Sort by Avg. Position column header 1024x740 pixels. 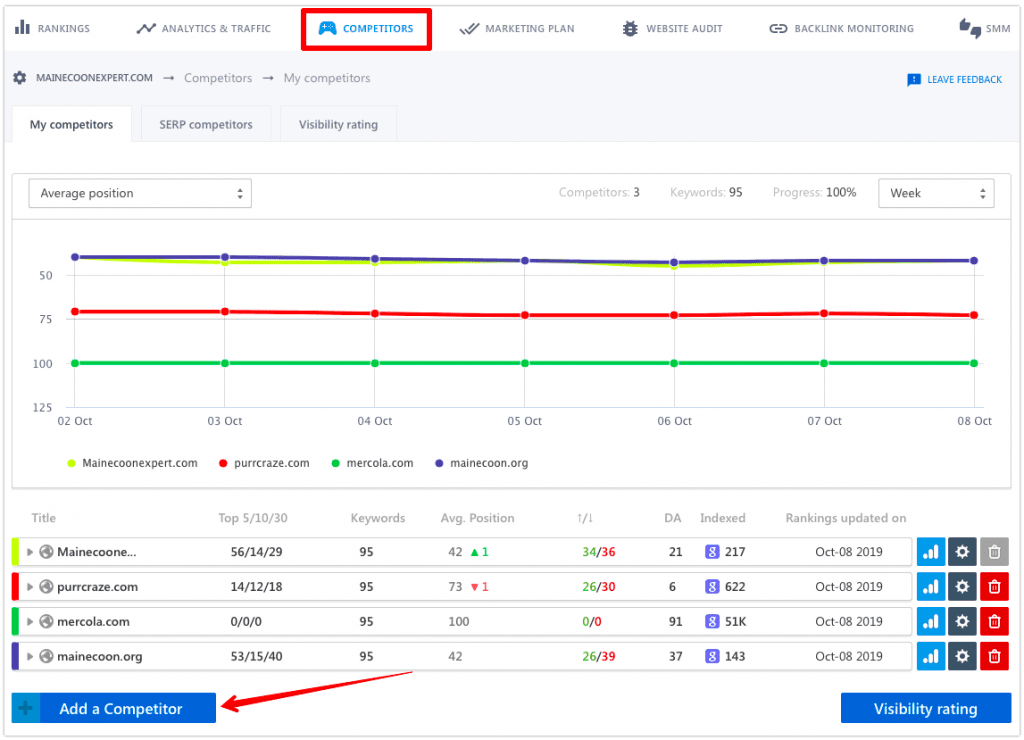[477, 518]
